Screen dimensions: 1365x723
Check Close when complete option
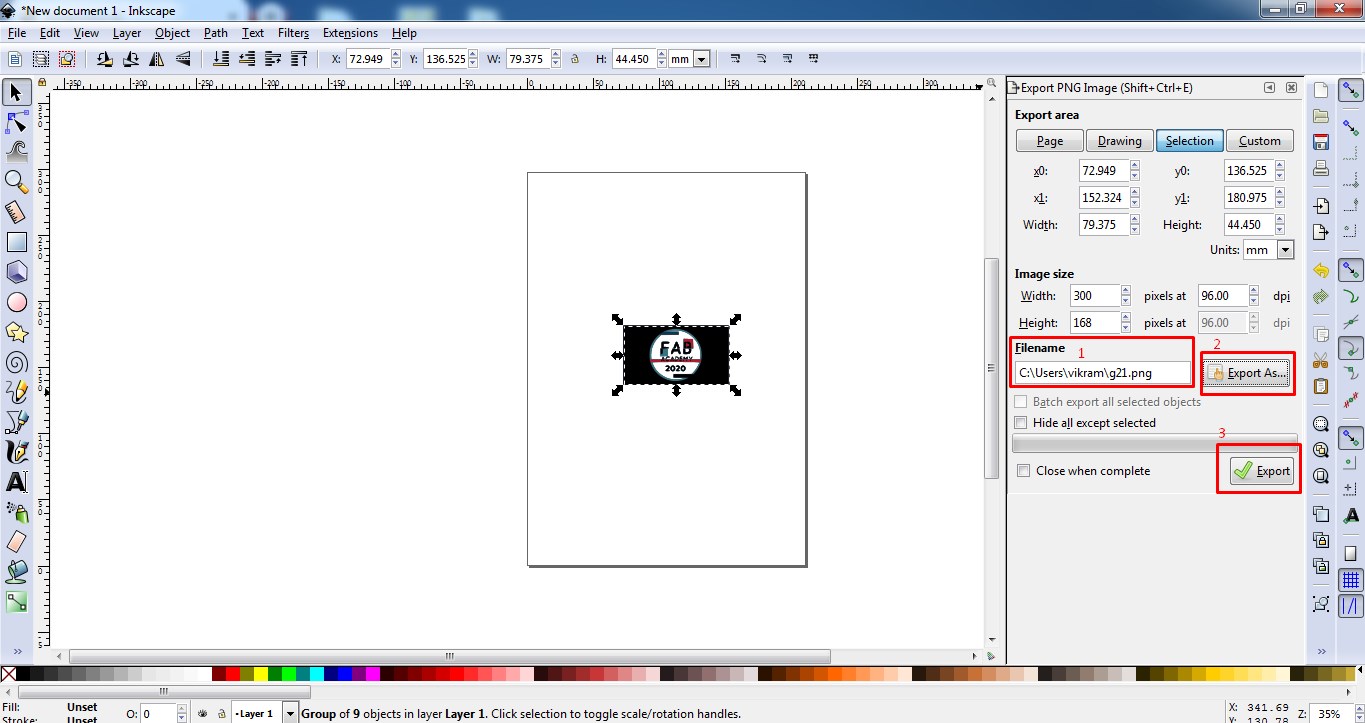[1023, 471]
